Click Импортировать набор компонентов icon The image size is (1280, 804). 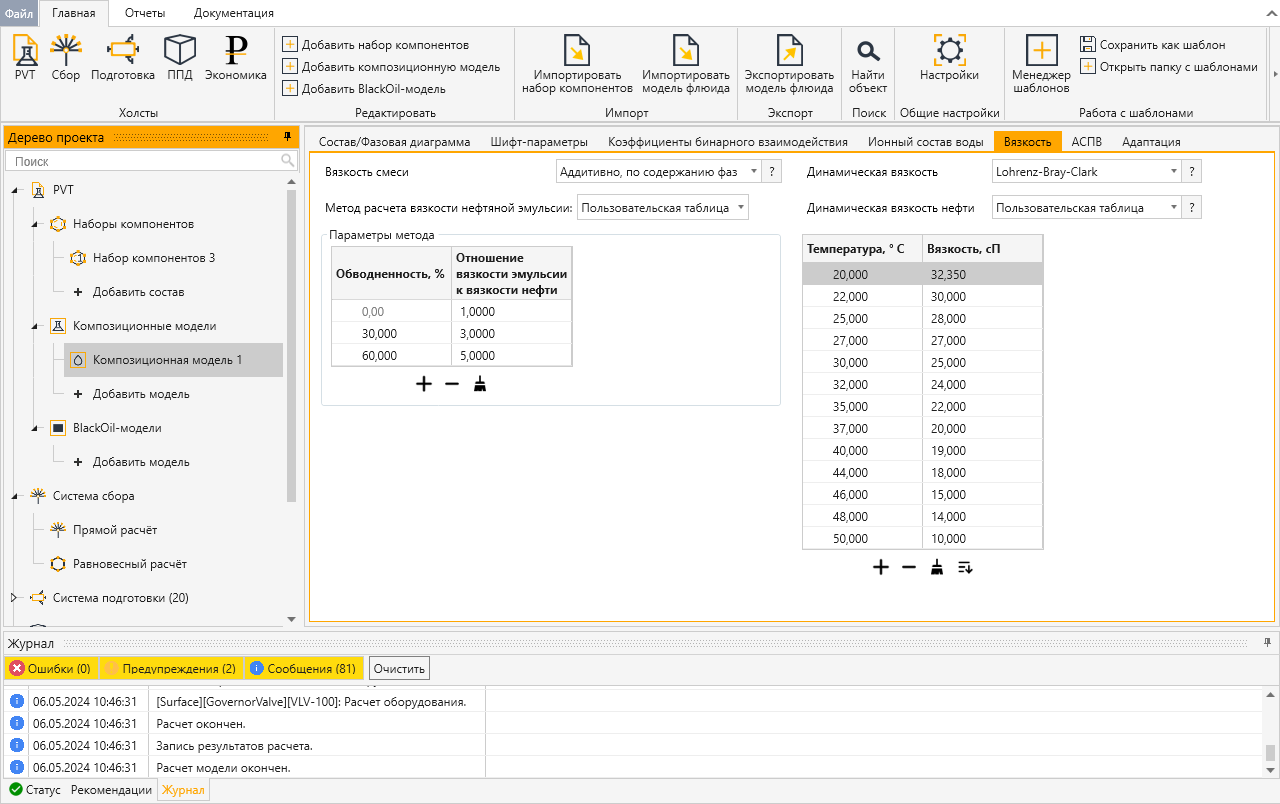click(x=577, y=50)
